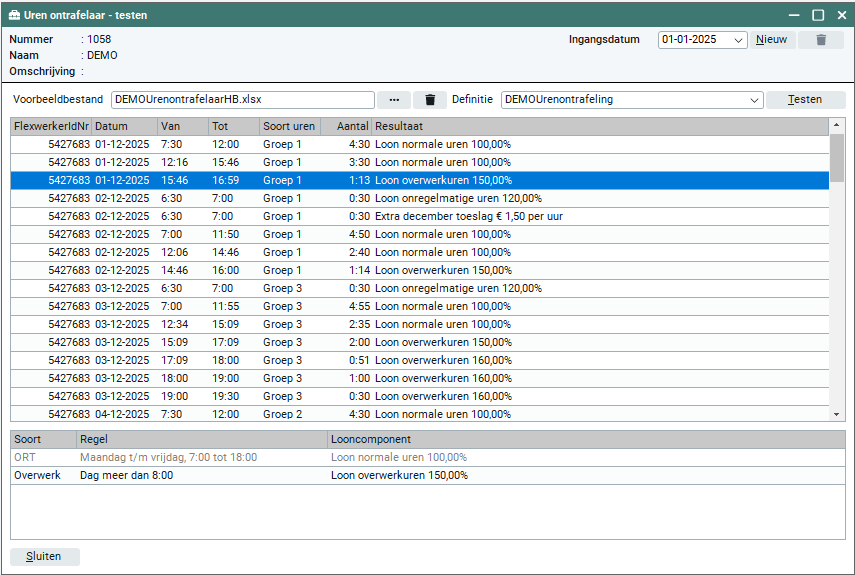This screenshot has width=855, height=575.
Task: Click the Soort uren column header
Action: point(288,127)
